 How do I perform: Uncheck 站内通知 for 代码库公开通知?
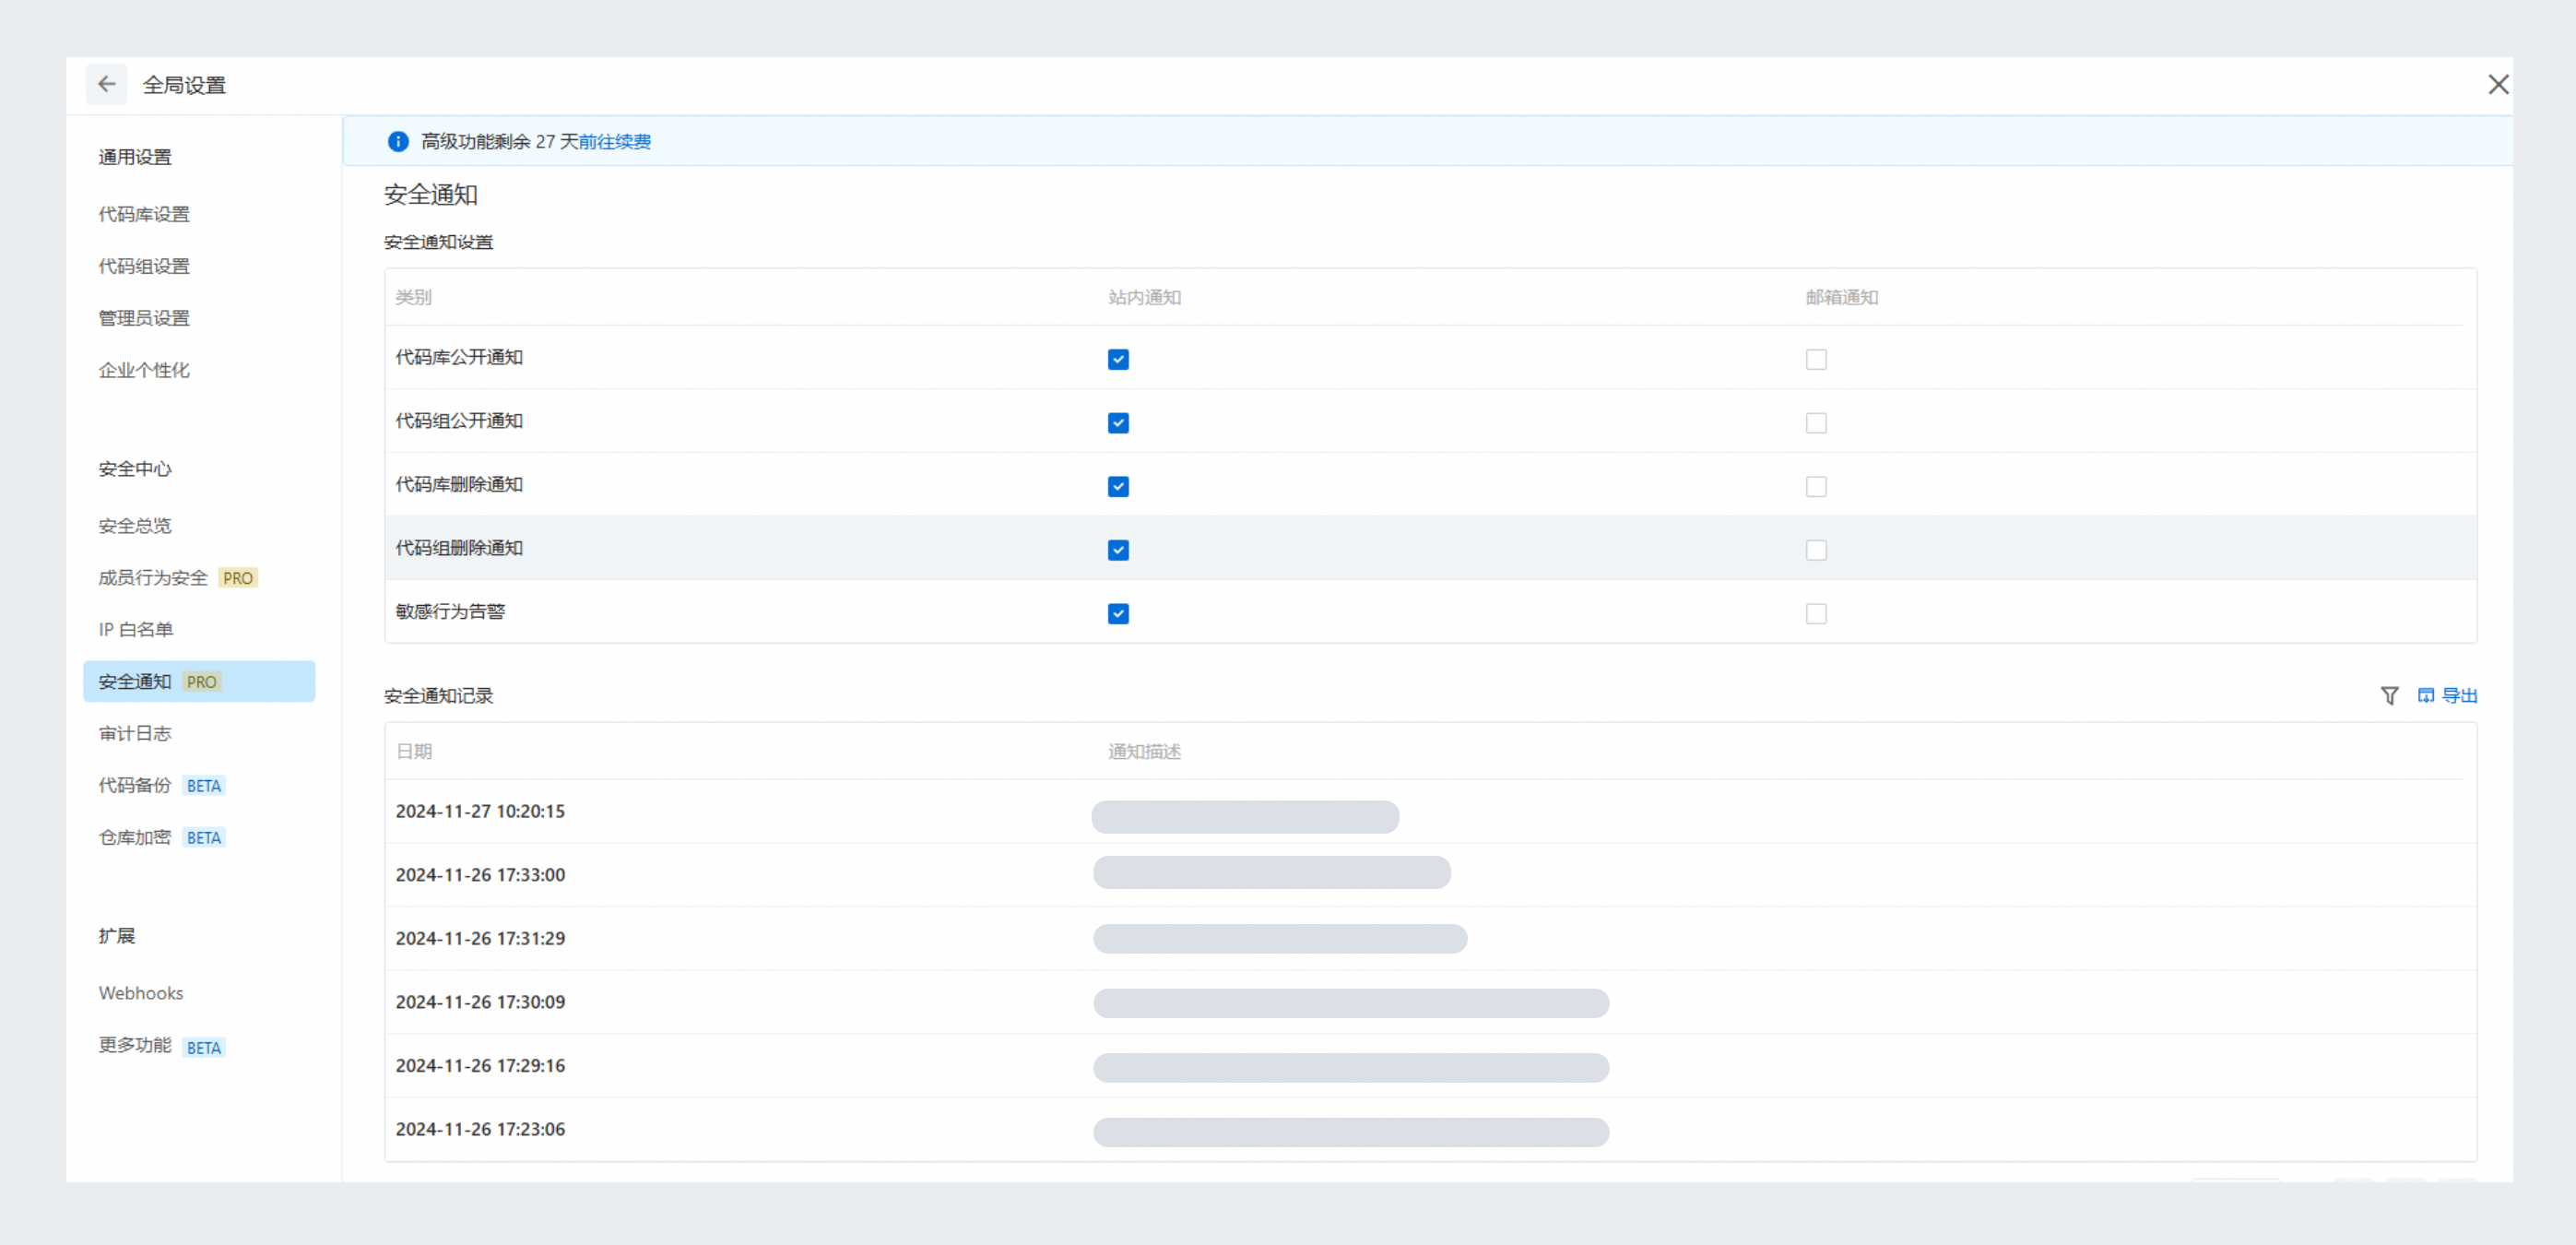[x=1118, y=359]
